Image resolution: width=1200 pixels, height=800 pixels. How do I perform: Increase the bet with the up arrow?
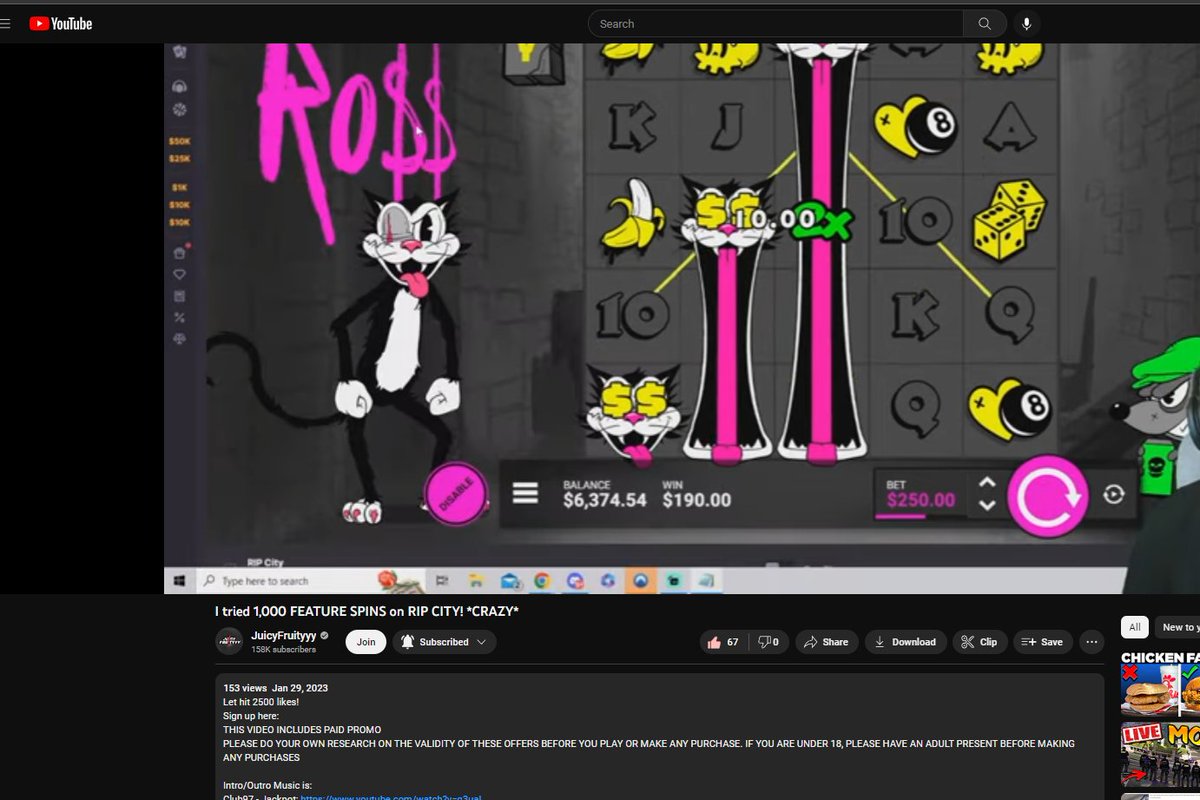pos(987,482)
